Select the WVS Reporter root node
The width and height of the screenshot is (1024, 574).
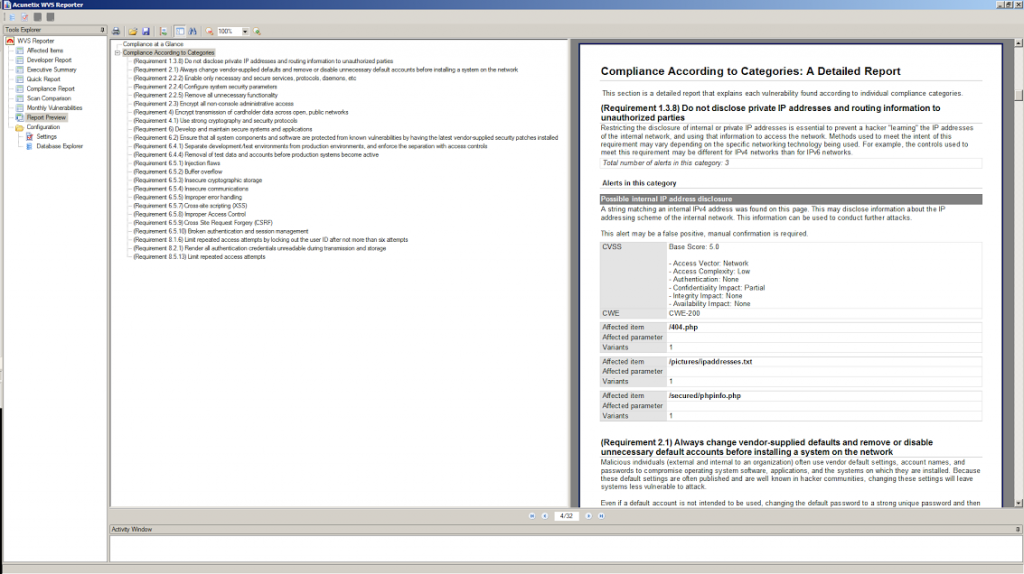click(x=35, y=40)
